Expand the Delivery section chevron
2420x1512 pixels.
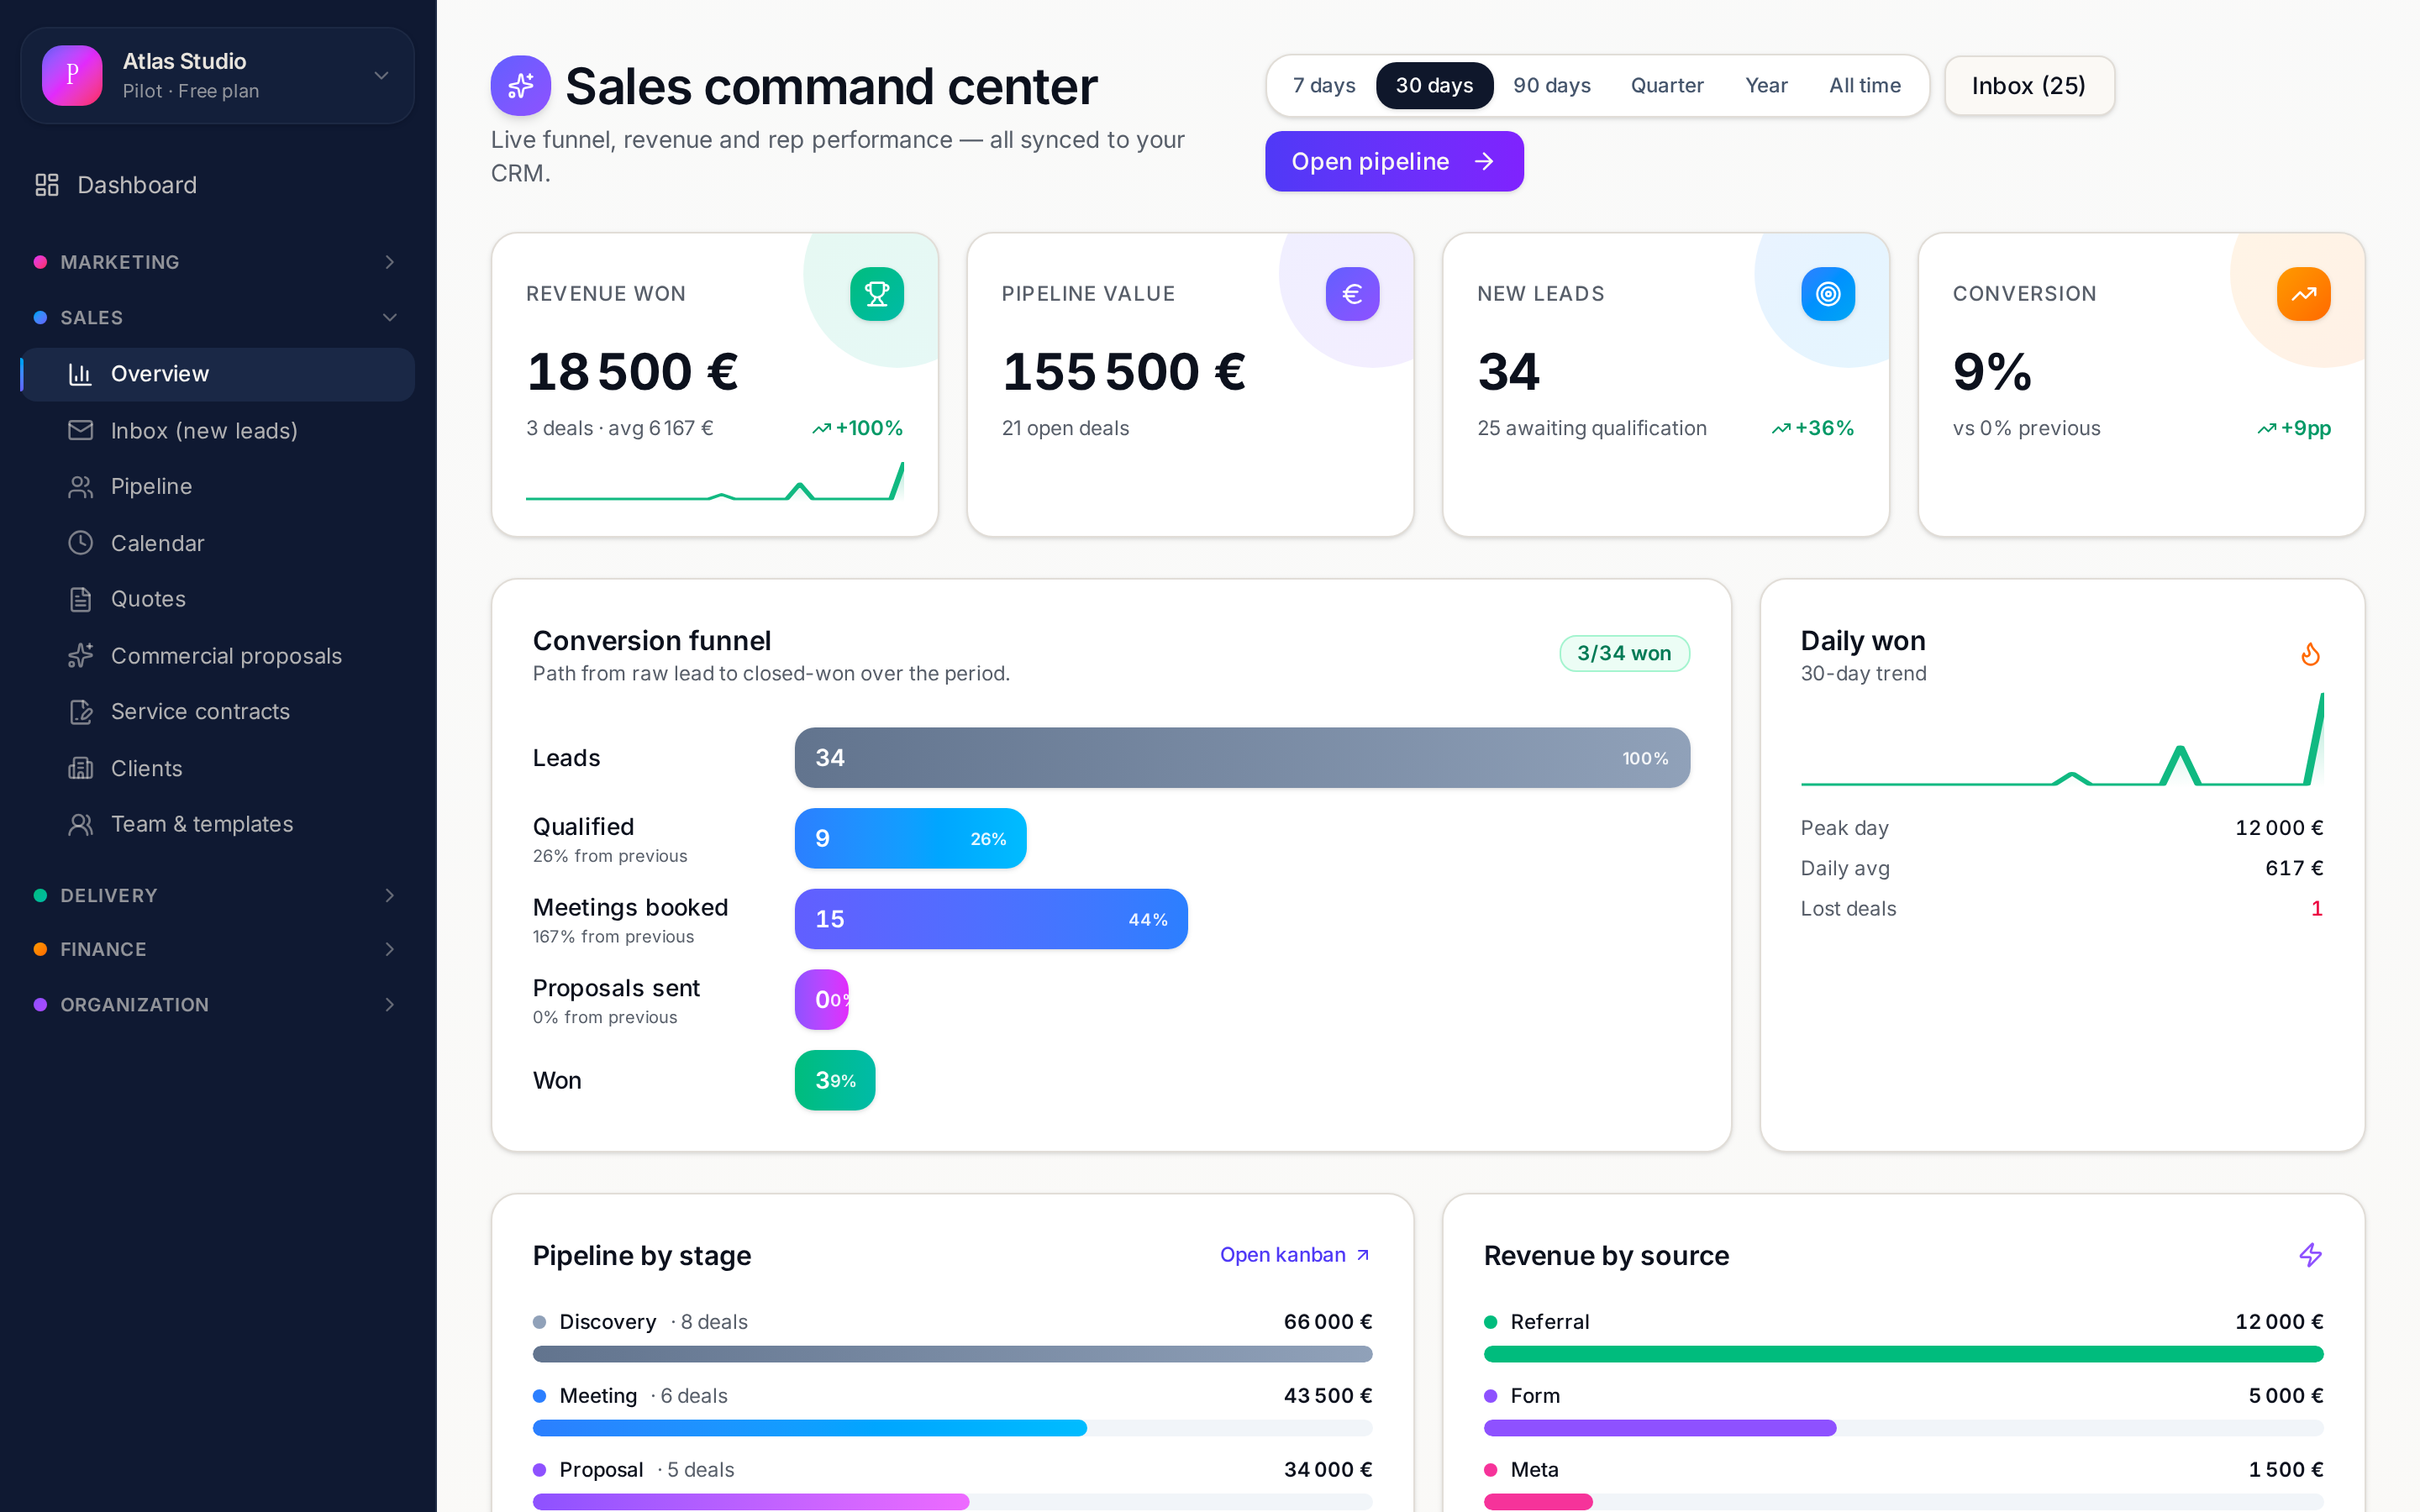click(390, 896)
